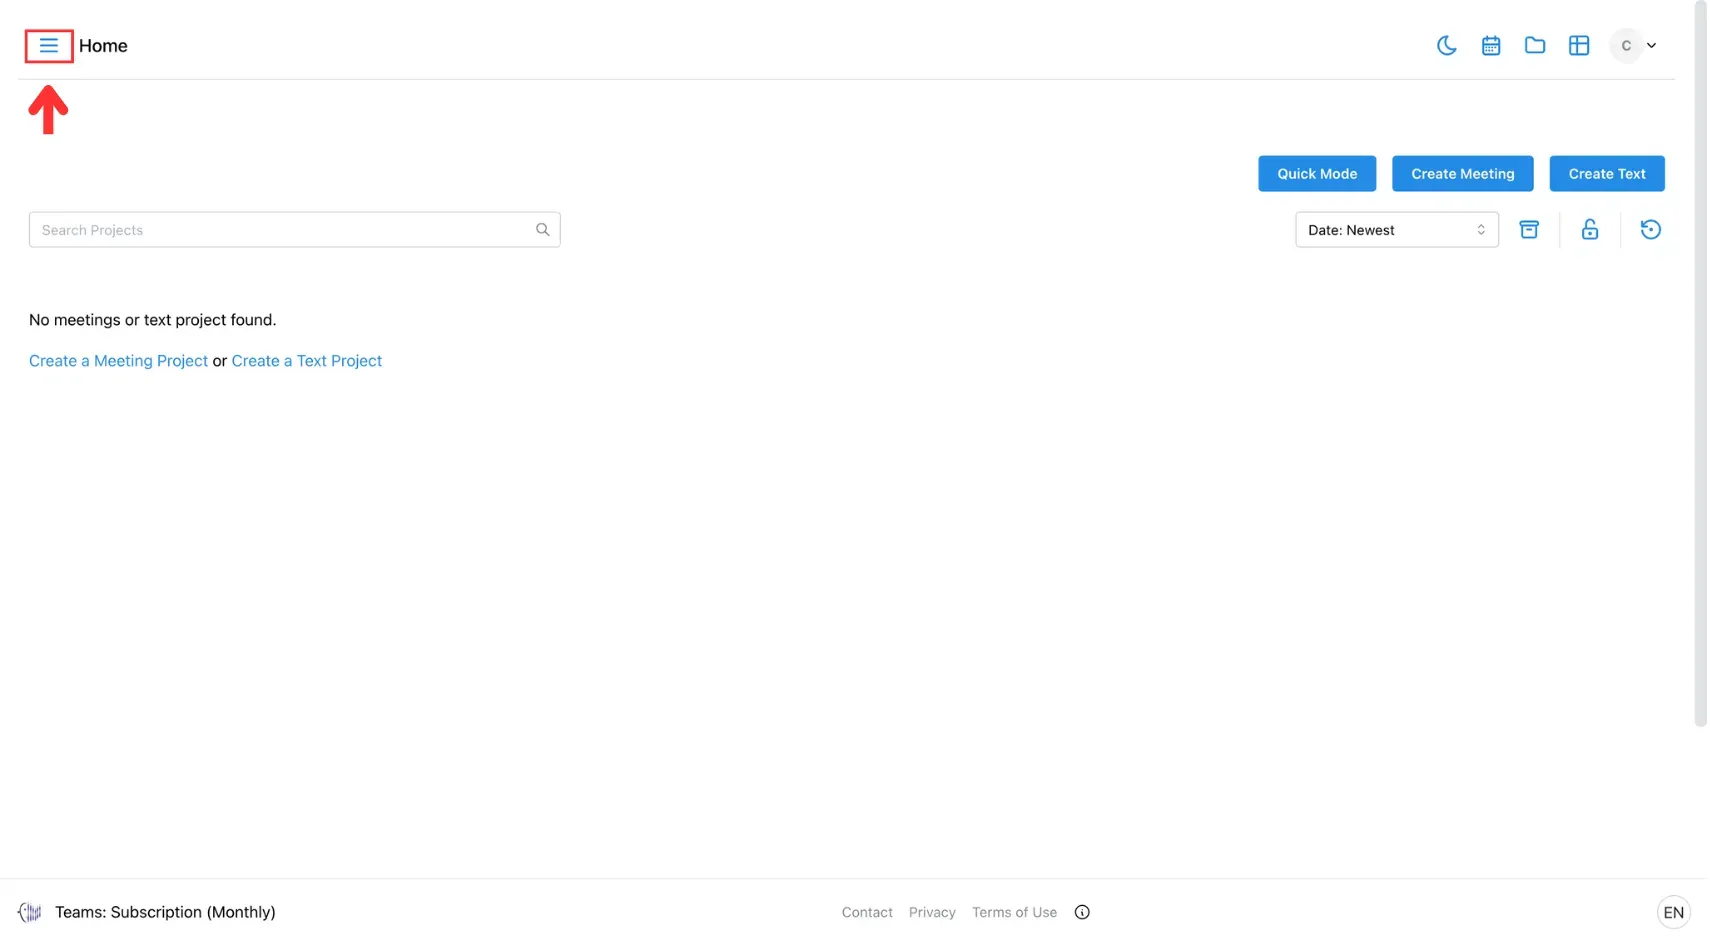Open the hamburger navigation menu
Image resolution: width=1710 pixels, height=945 pixels.
click(48, 46)
